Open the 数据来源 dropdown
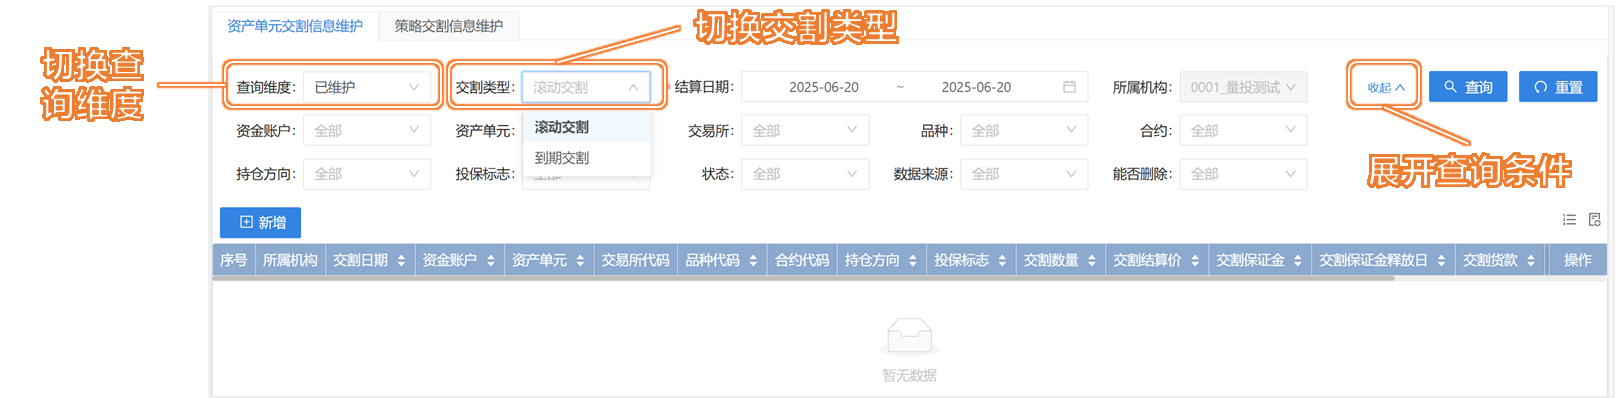The height and width of the screenshot is (398, 1615). [1024, 173]
